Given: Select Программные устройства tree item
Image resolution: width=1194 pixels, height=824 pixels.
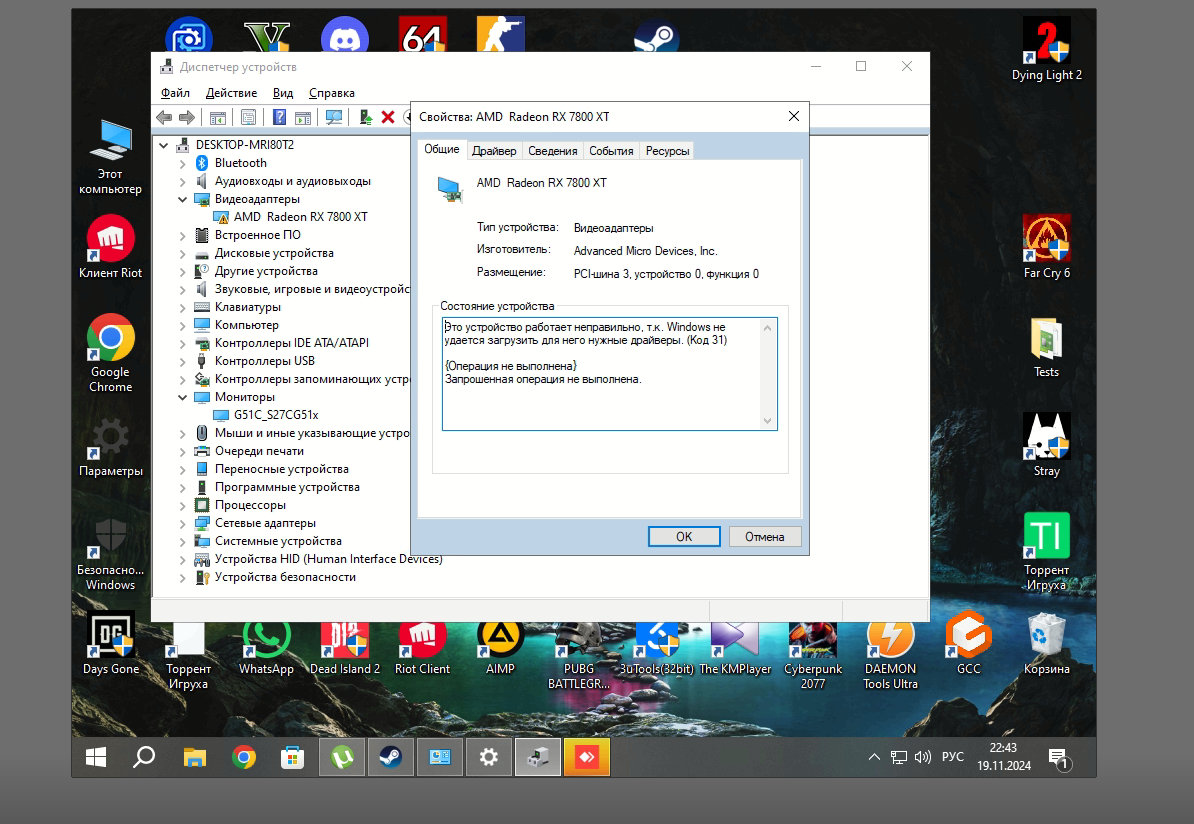Looking at the screenshot, I should point(287,487).
